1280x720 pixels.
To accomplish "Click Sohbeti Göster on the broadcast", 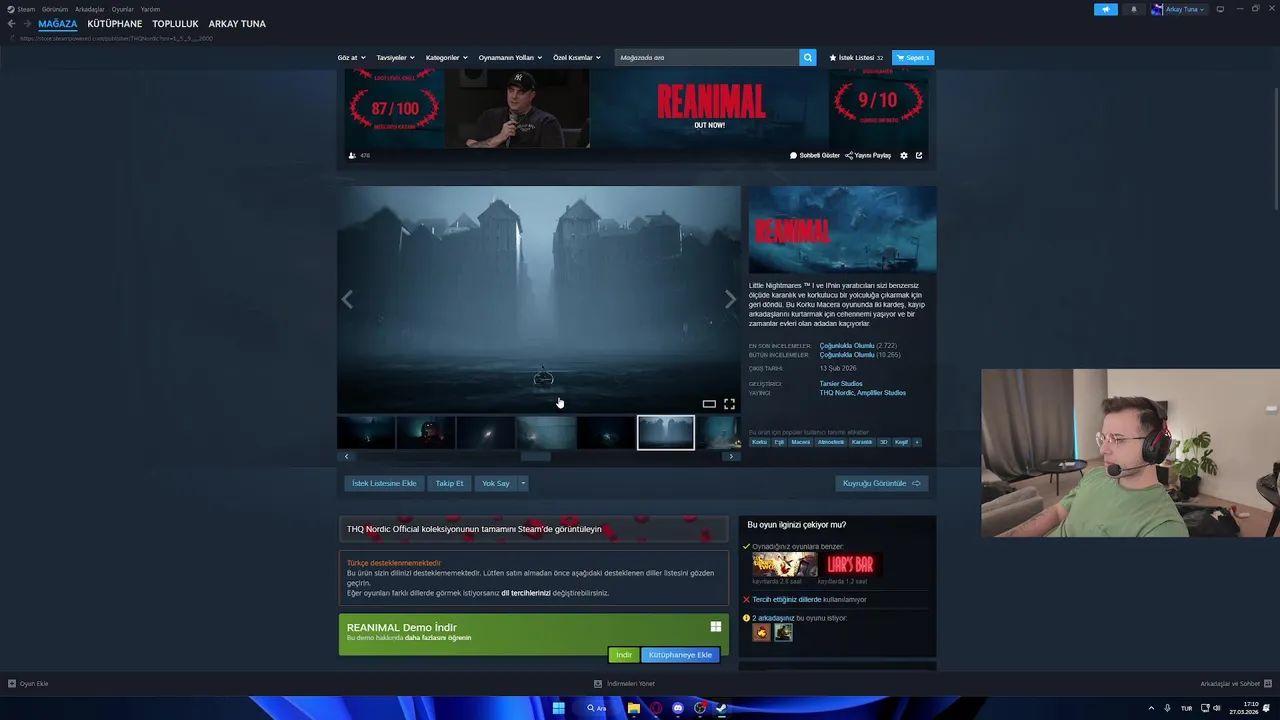I will pyautogui.click(x=815, y=156).
